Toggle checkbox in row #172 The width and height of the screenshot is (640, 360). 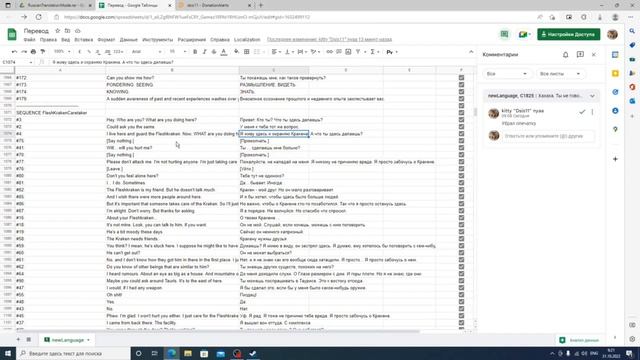pos(461,78)
